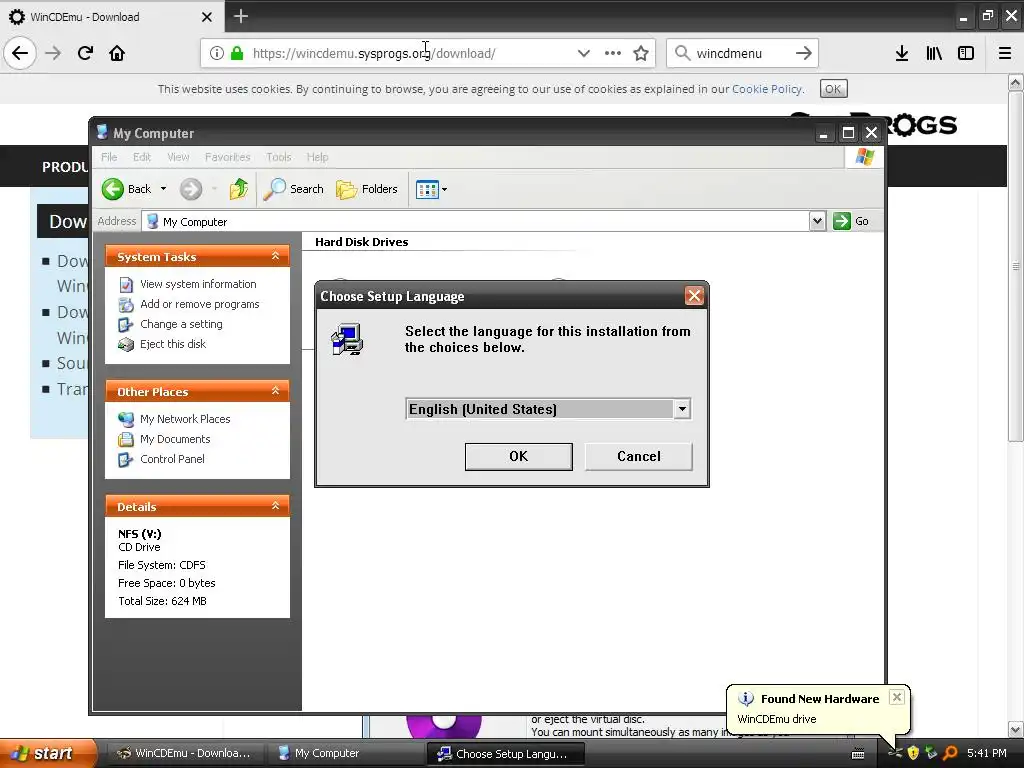Reload the WinCDEmu download page

coord(85,53)
